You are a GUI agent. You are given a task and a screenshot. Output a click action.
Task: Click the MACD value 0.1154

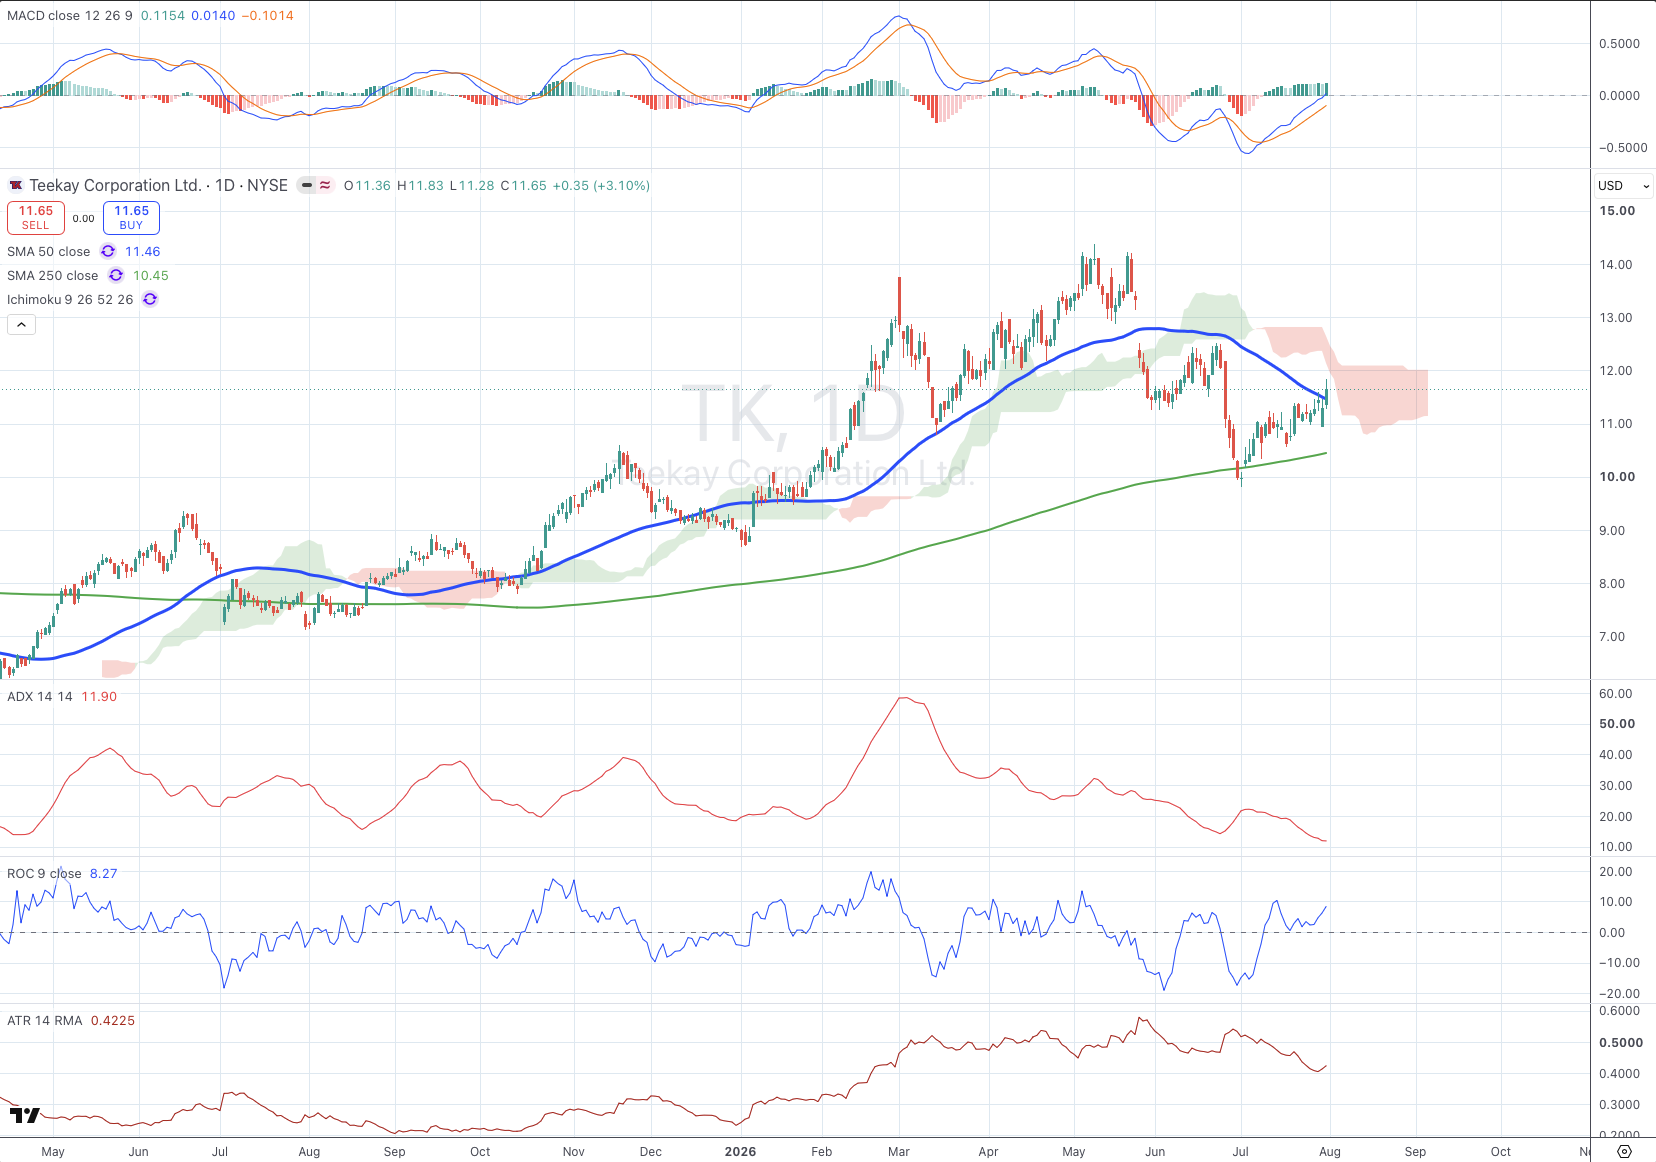[x=163, y=15]
